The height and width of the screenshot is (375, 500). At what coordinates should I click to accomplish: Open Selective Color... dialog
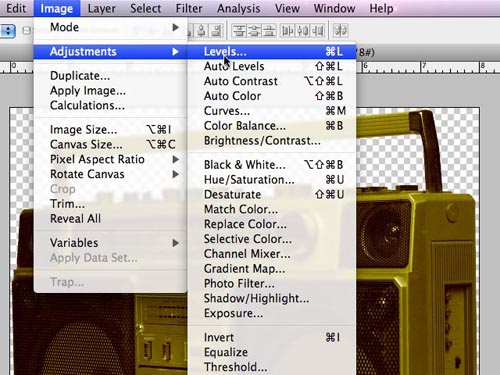pos(272,239)
